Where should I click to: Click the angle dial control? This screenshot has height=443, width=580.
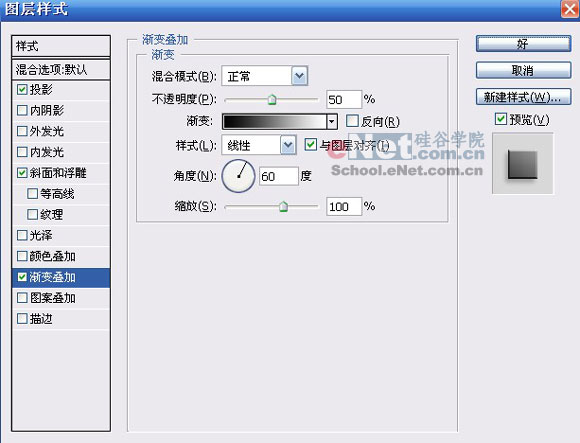(x=238, y=176)
